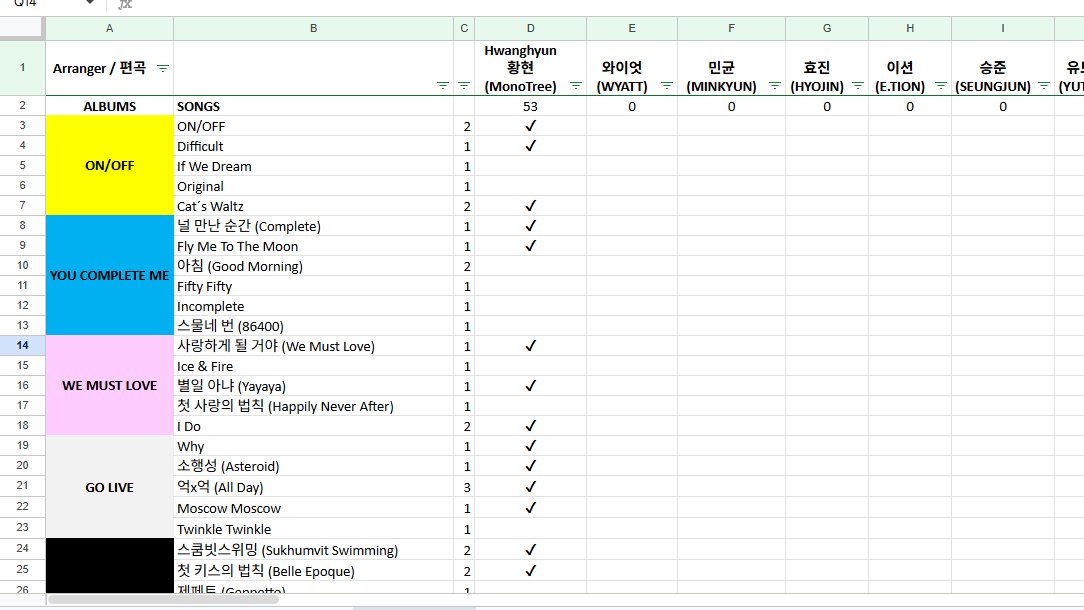
Task: Select the Moscow Moscow cell
Action: coord(313,508)
